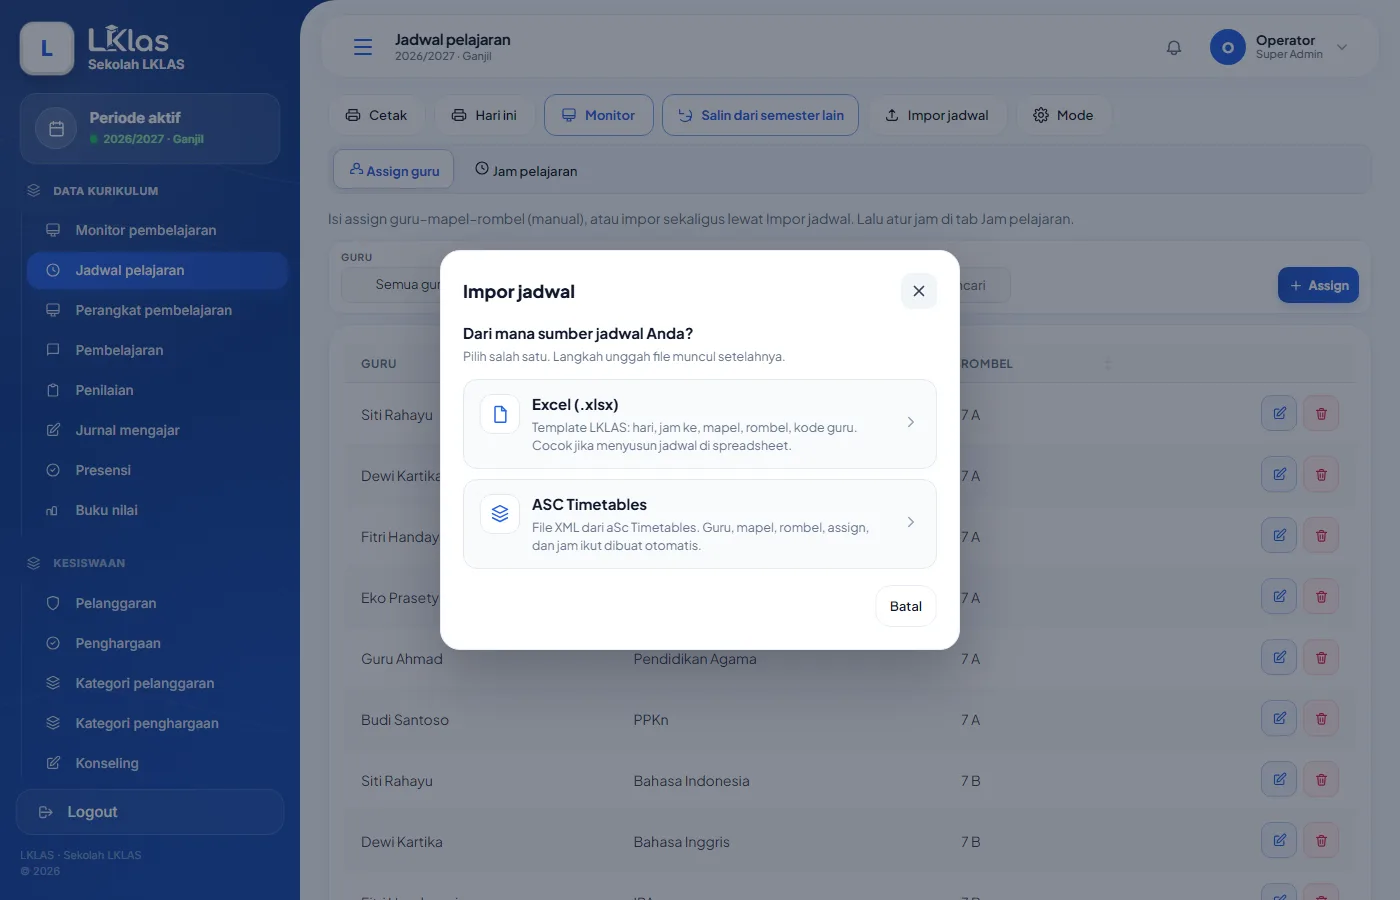1400x900 pixels.
Task: Open the hamburger menu in the header
Action: pyautogui.click(x=363, y=47)
